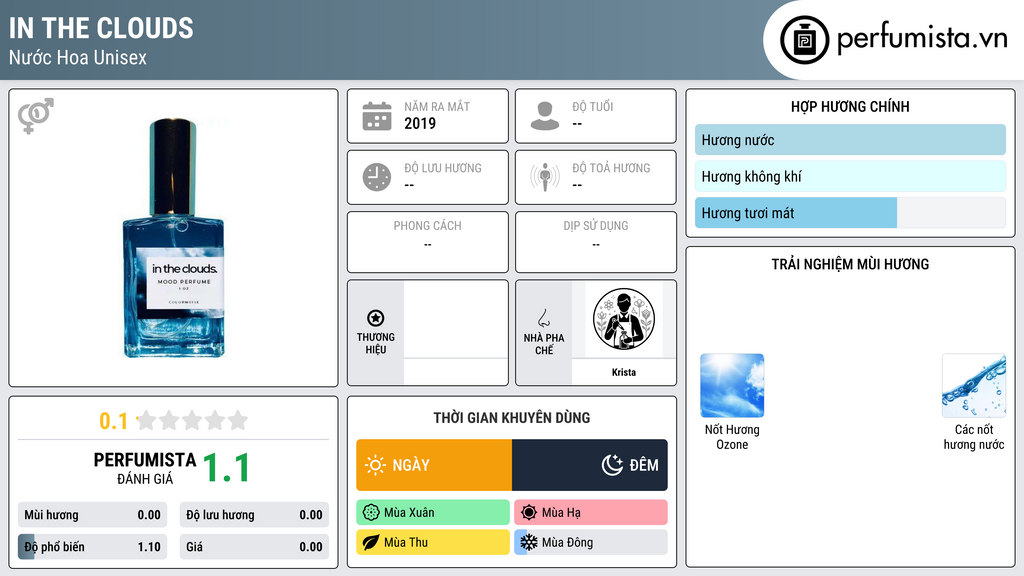Select the Ngày time segment
Screen dimensions: 1024x576
(434, 465)
